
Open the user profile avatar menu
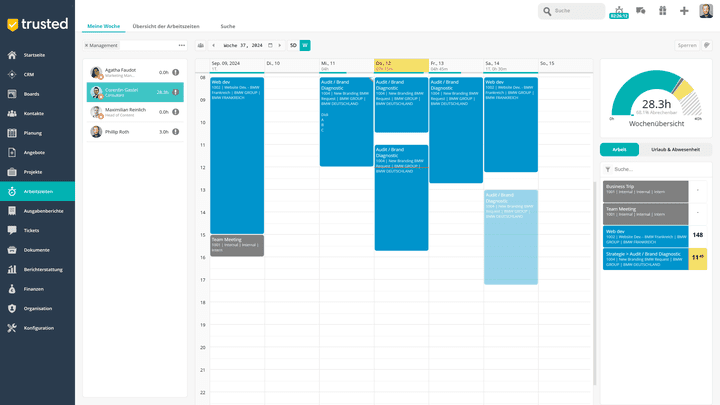click(706, 11)
